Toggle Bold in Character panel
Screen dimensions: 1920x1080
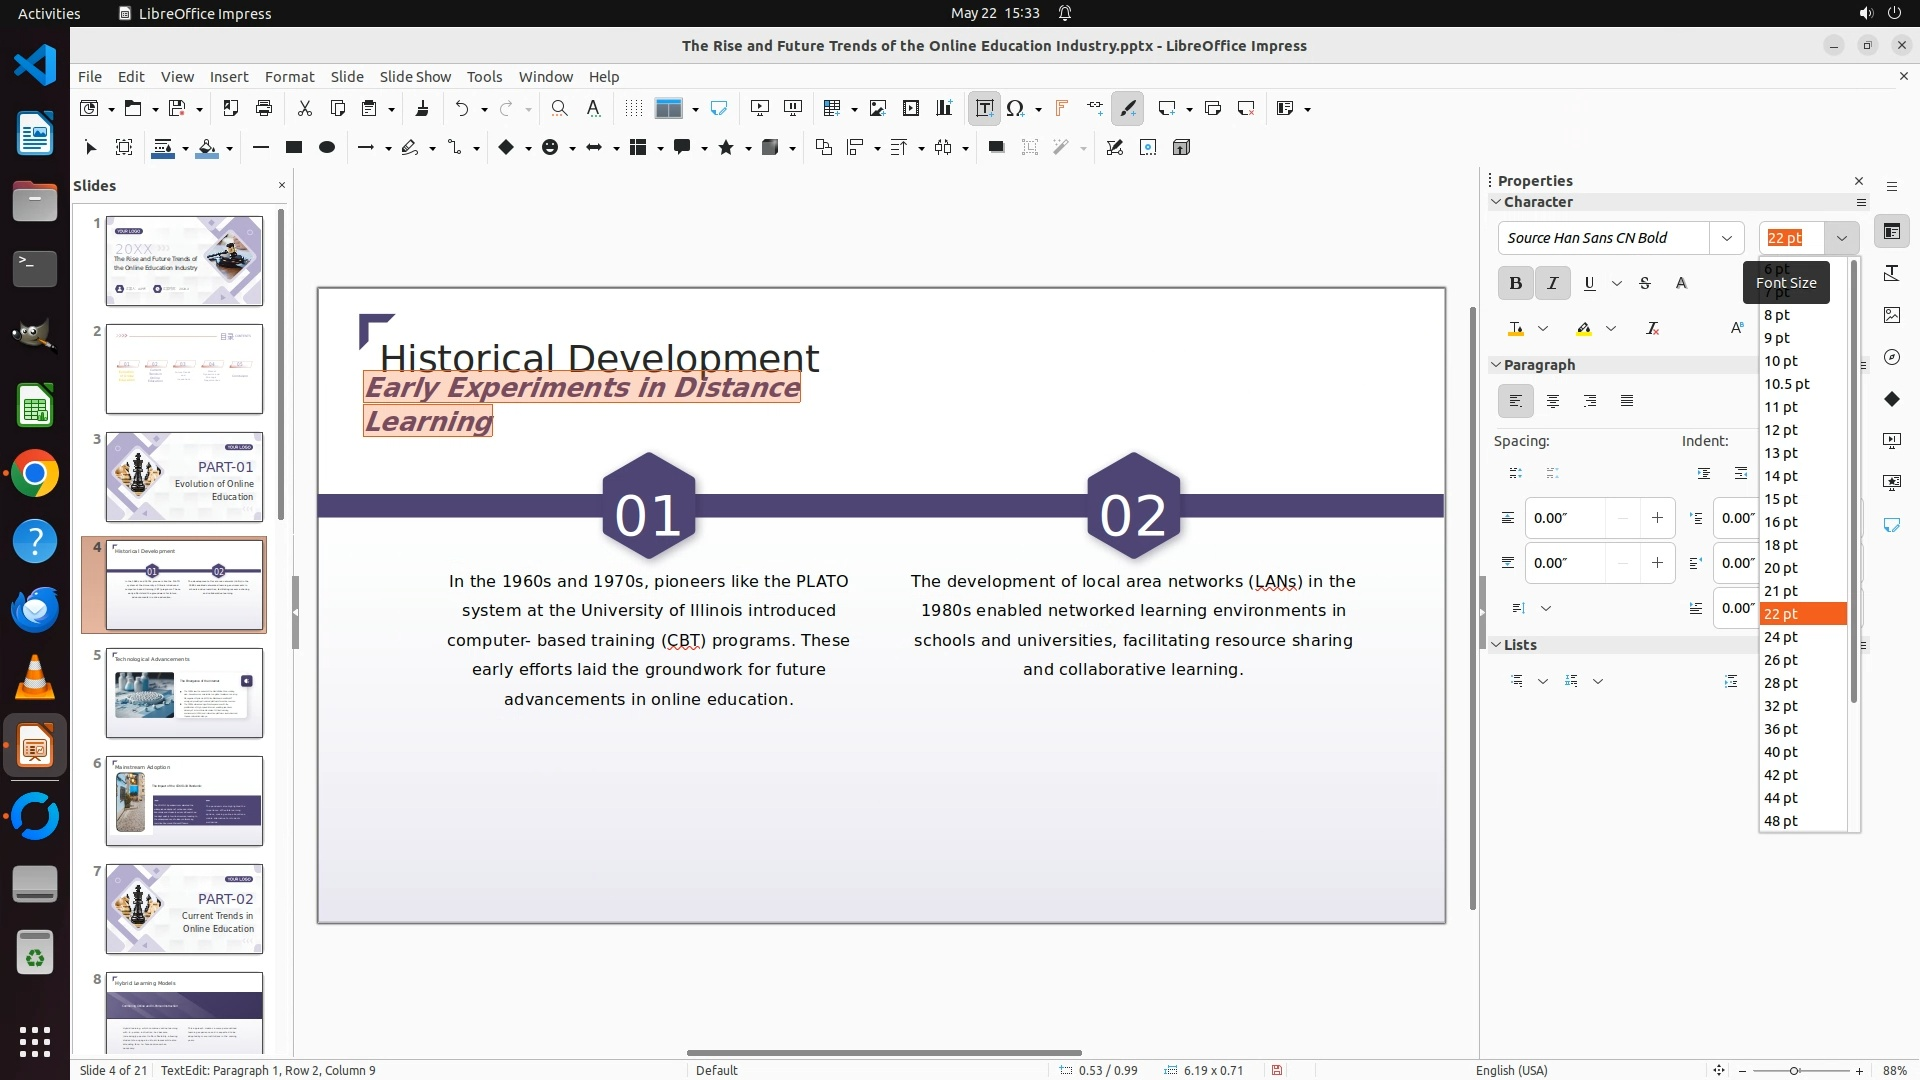coord(1515,284)
